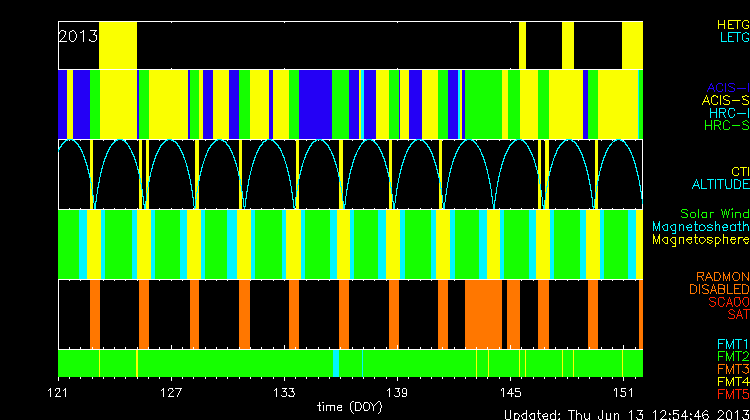Click the ACIS-S legend entry

725,100
